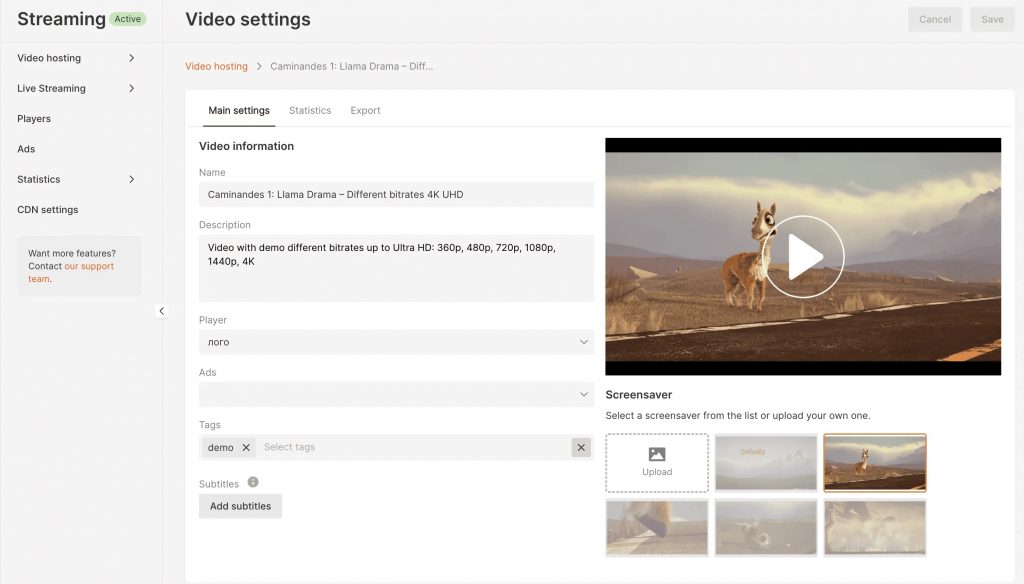Open the support team link
1024x584 pixels.
tap(89, 266)
